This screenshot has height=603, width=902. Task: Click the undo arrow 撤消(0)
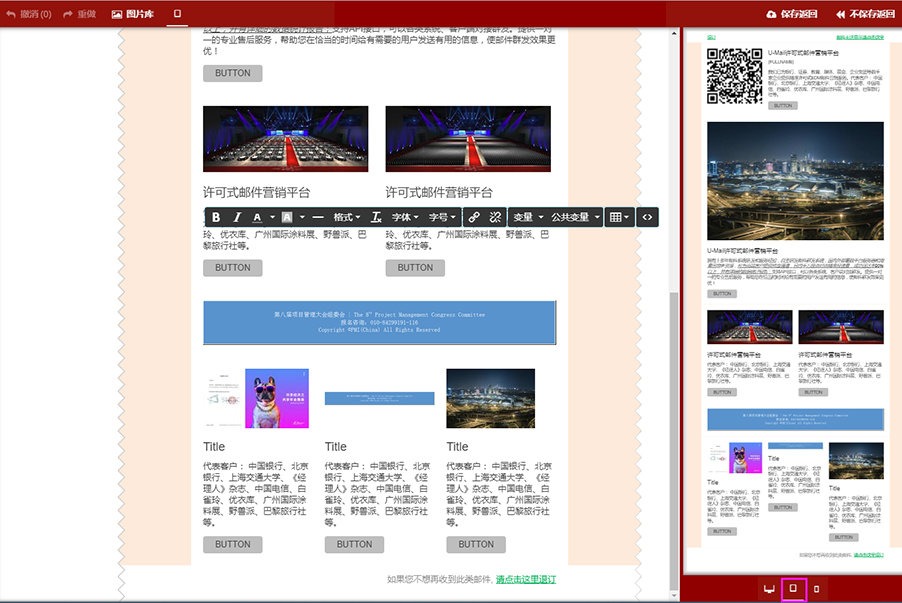[29, 14]
